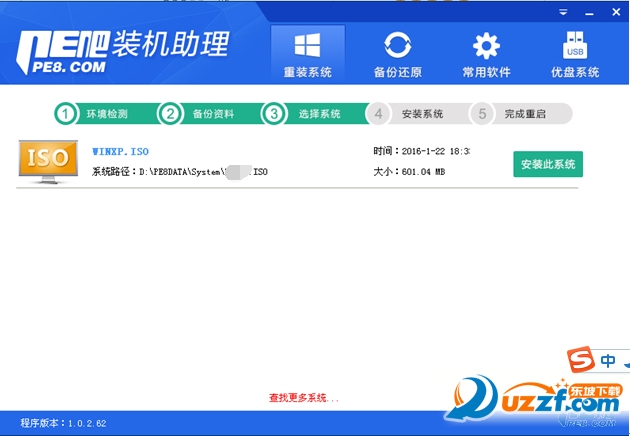Switch to 备份还原 tab
Viewport: 630px width, 436px height.
point(397,54)
